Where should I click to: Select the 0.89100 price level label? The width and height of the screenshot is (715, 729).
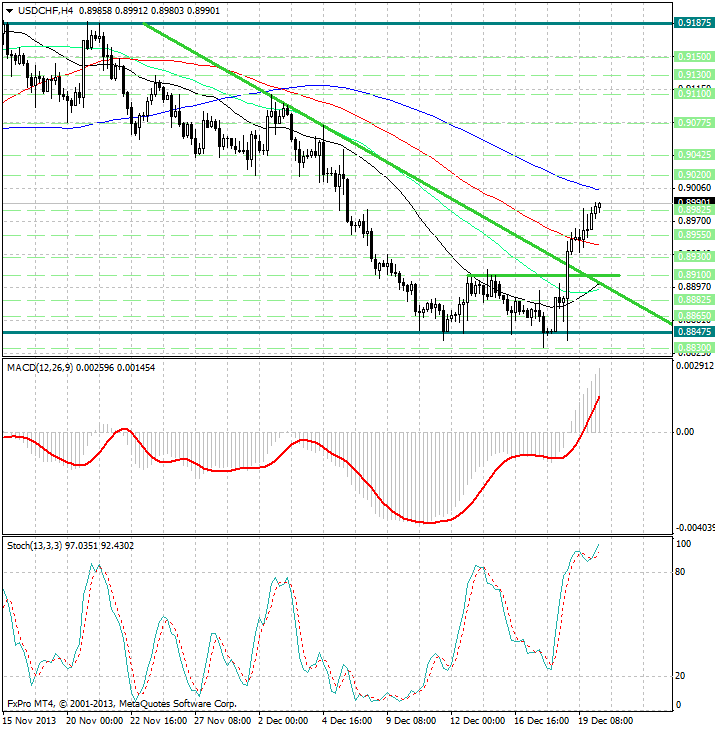pyautogui.click(x=693, y=274)
